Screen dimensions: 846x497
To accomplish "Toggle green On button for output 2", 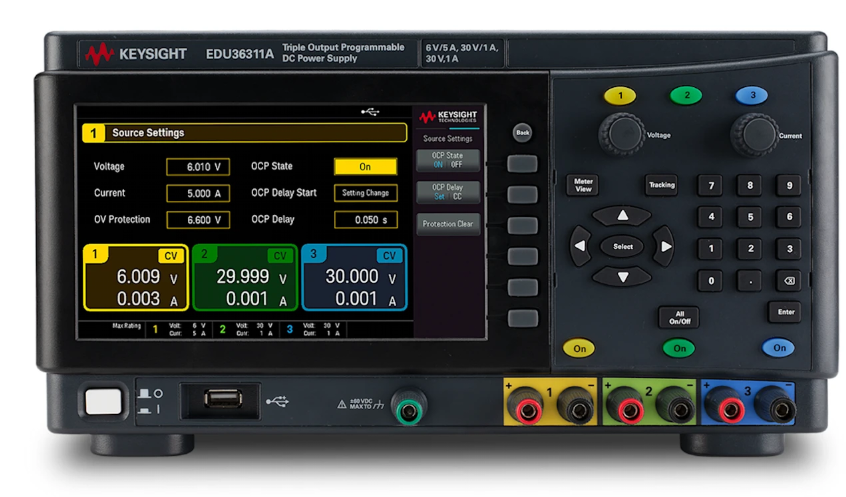I will pos(679,348).
